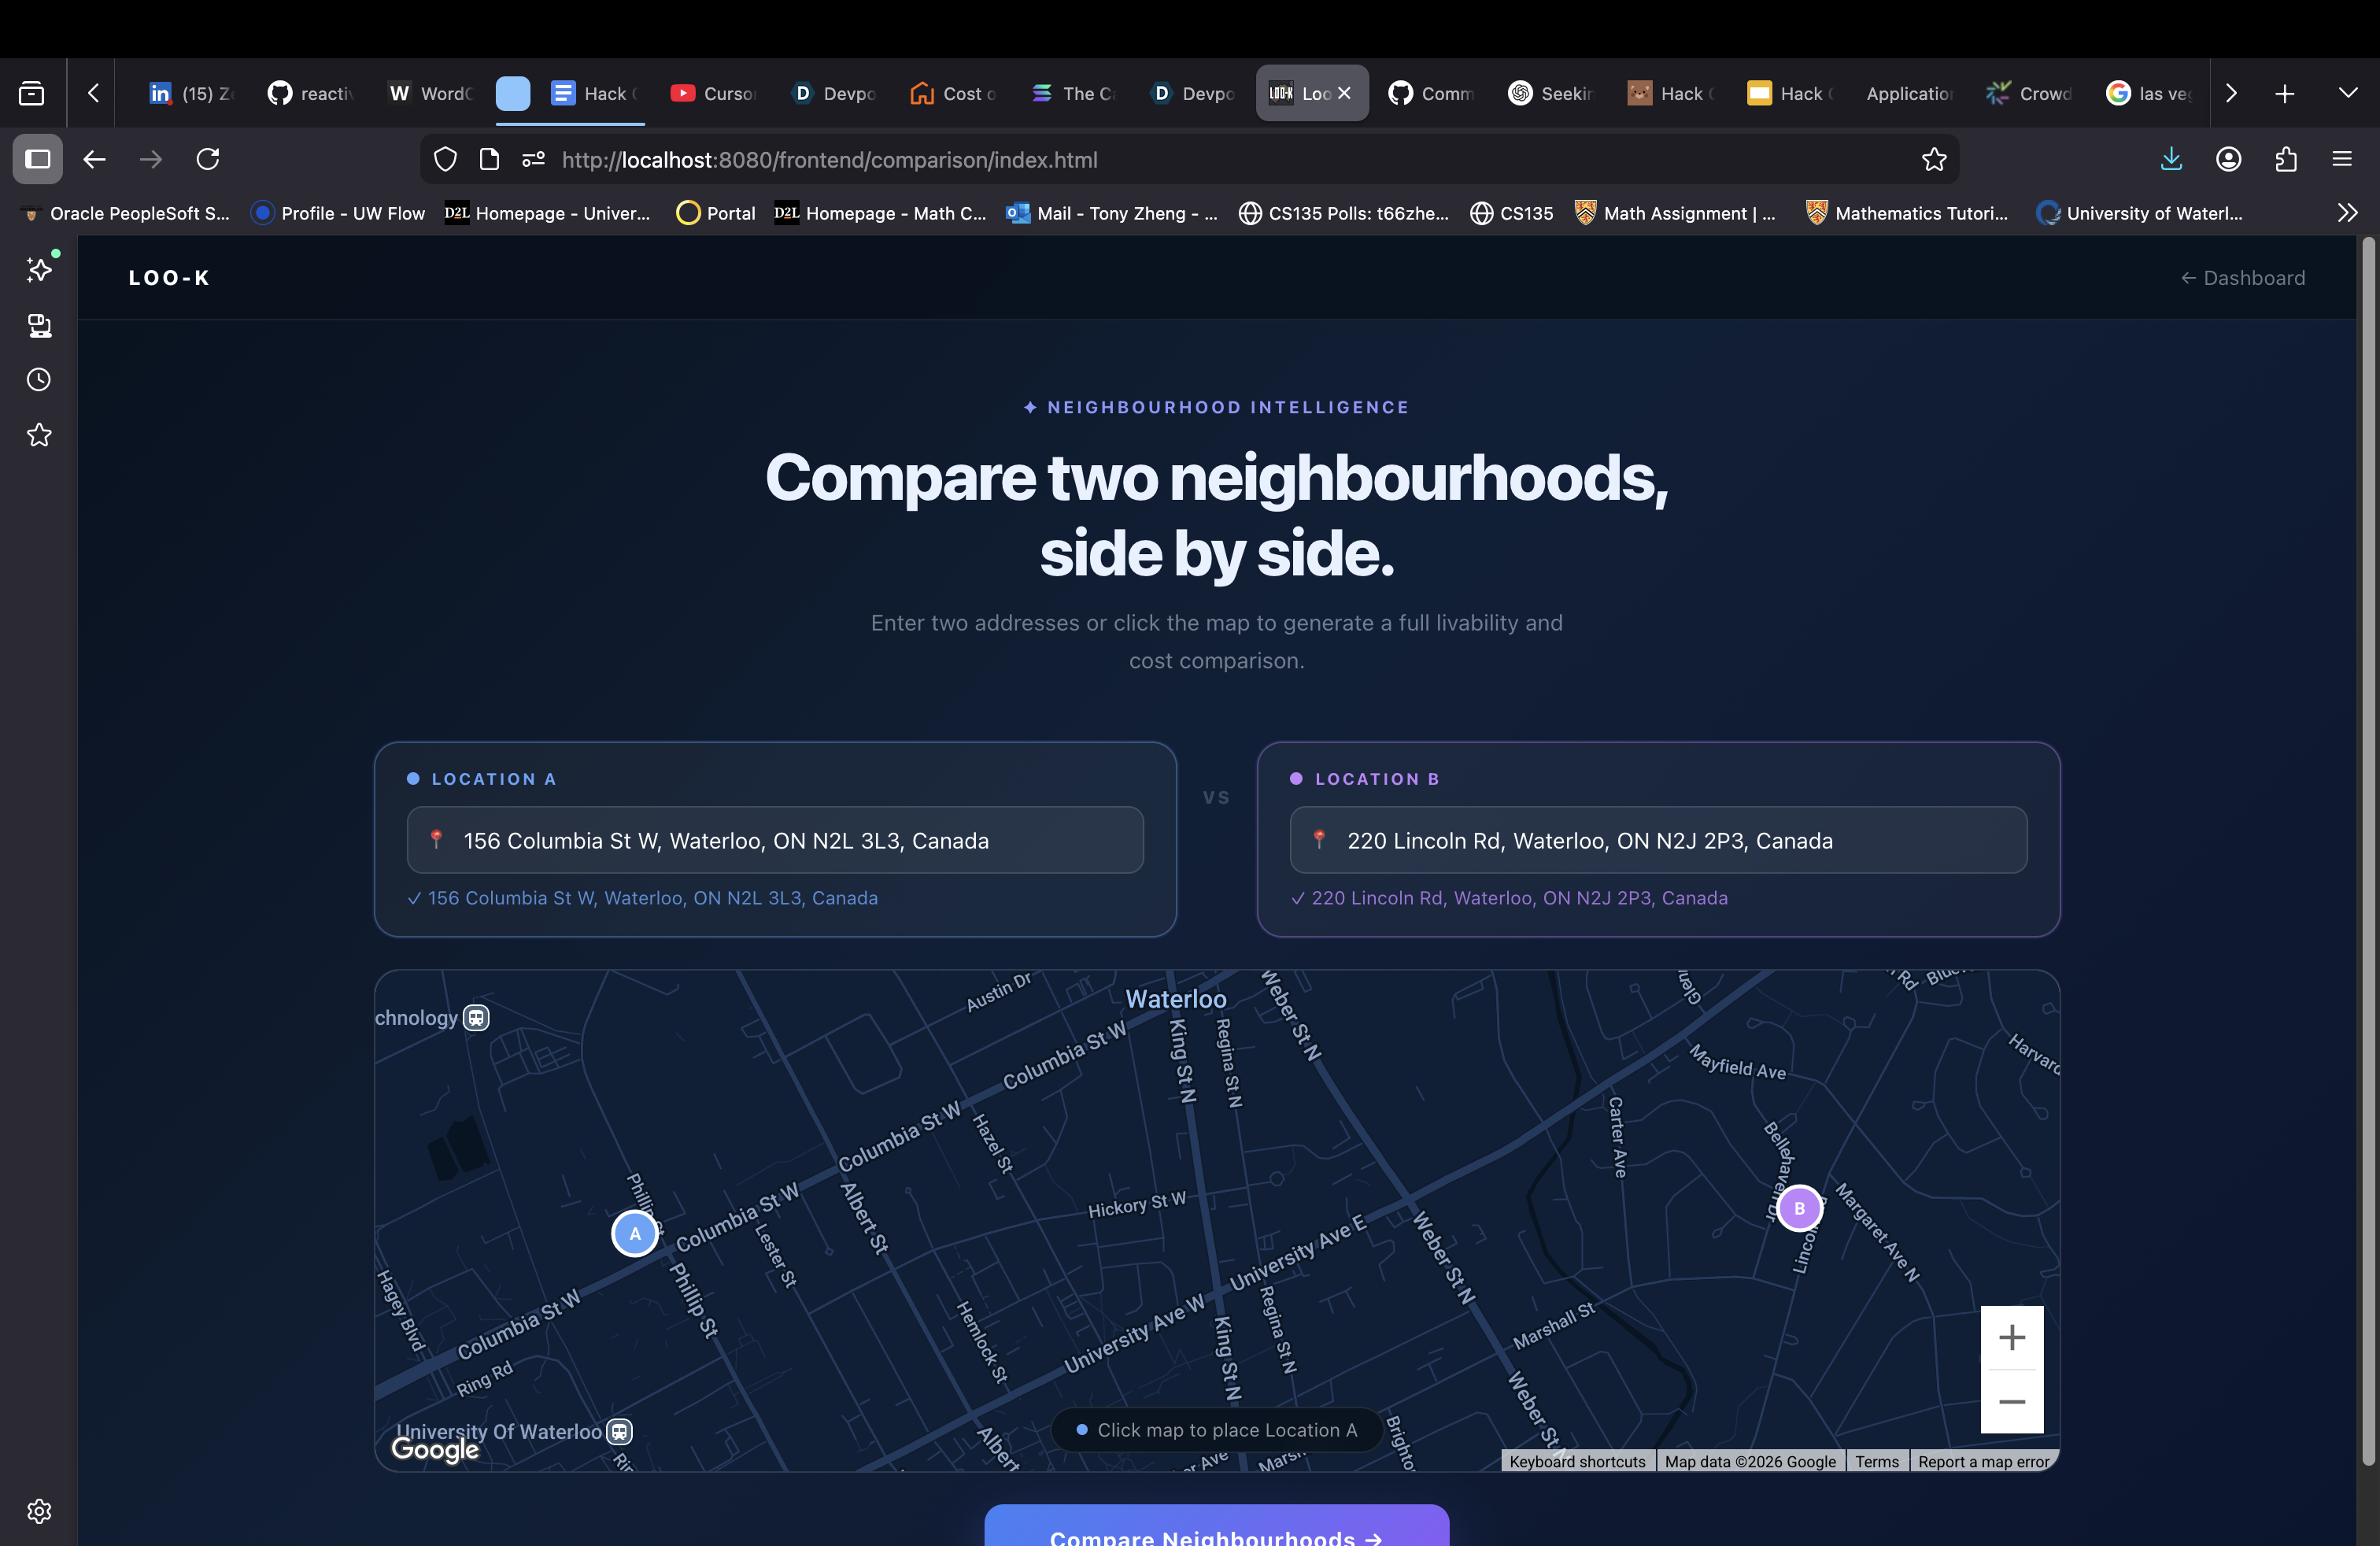
Task: Open sidebar bookmarks star icon
Action: 39,435
